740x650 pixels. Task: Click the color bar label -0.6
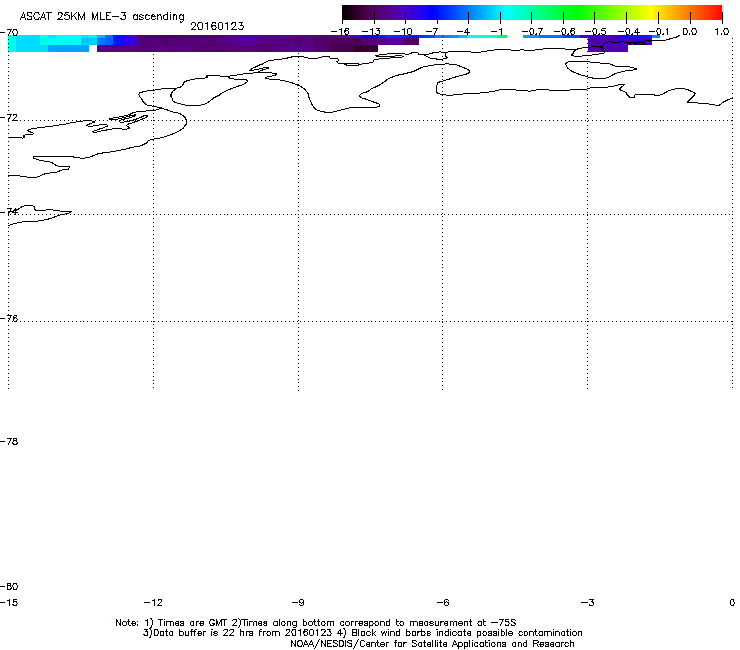(564, 31)
